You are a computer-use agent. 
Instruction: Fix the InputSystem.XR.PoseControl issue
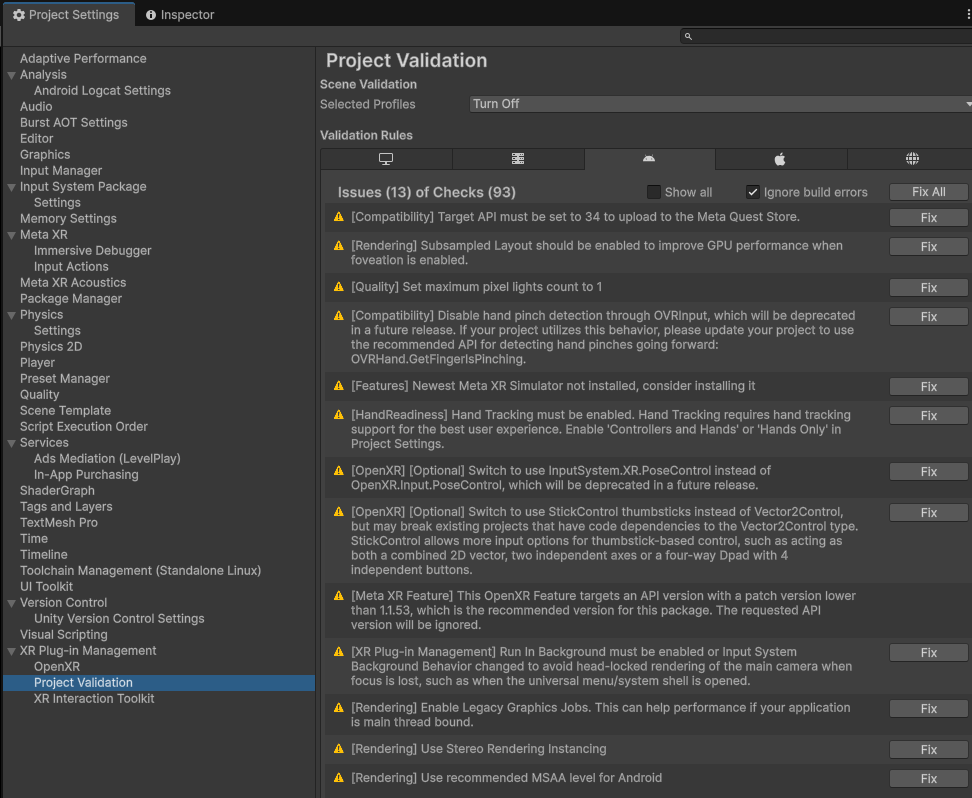(928, 472)
